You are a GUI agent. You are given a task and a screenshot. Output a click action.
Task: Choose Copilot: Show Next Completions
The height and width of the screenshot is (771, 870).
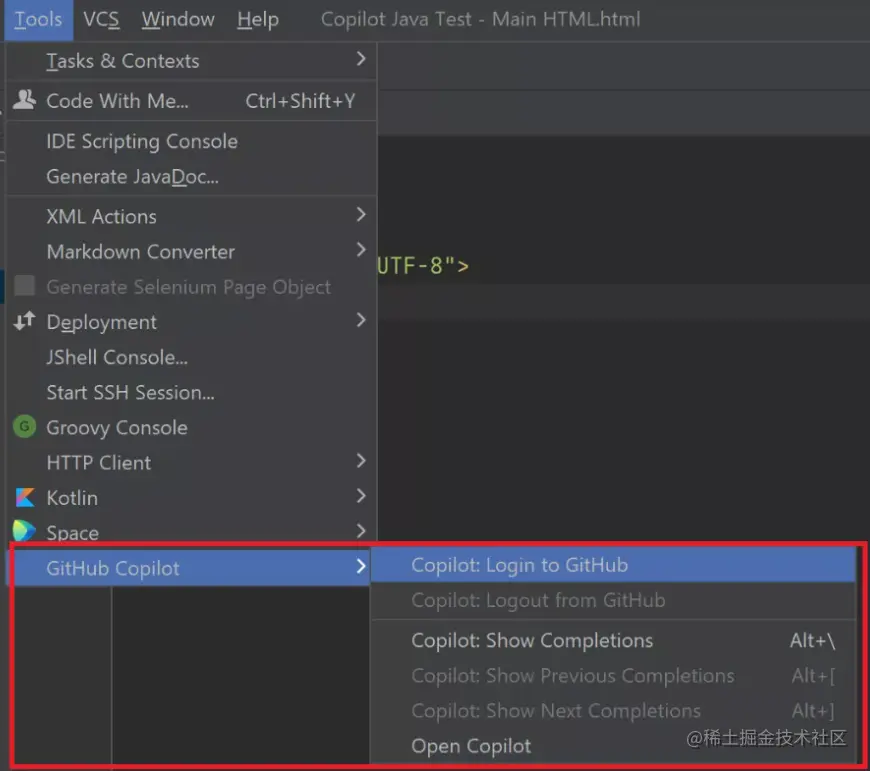click(614, 711)
